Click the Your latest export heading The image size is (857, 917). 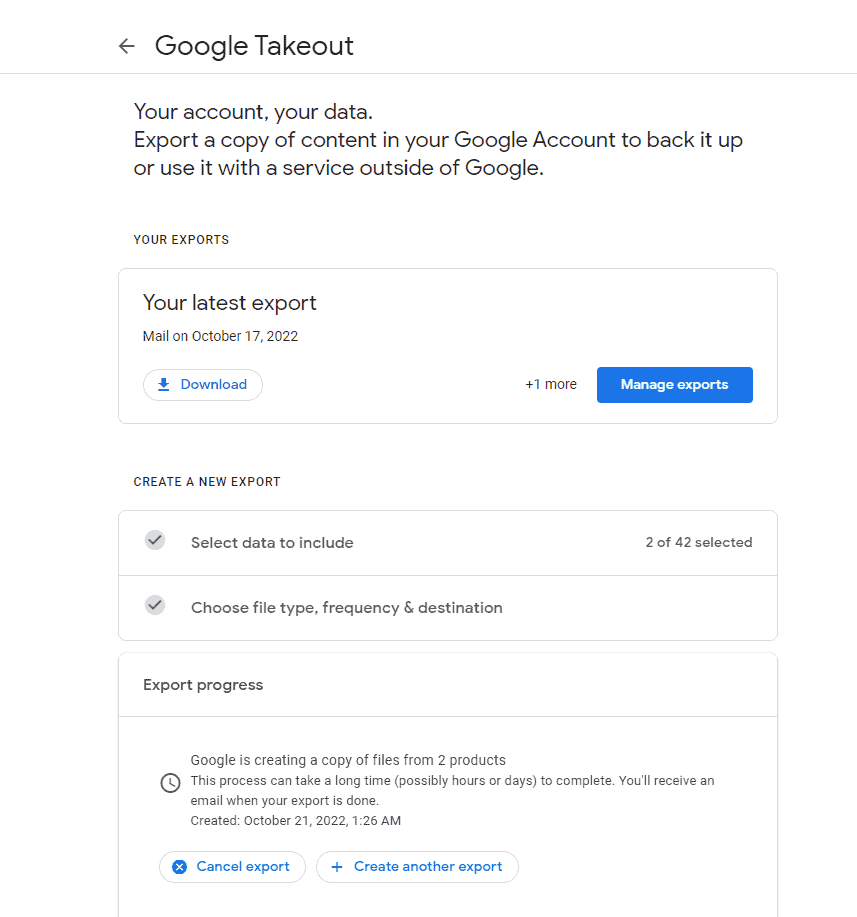click(x=229, y=303)
